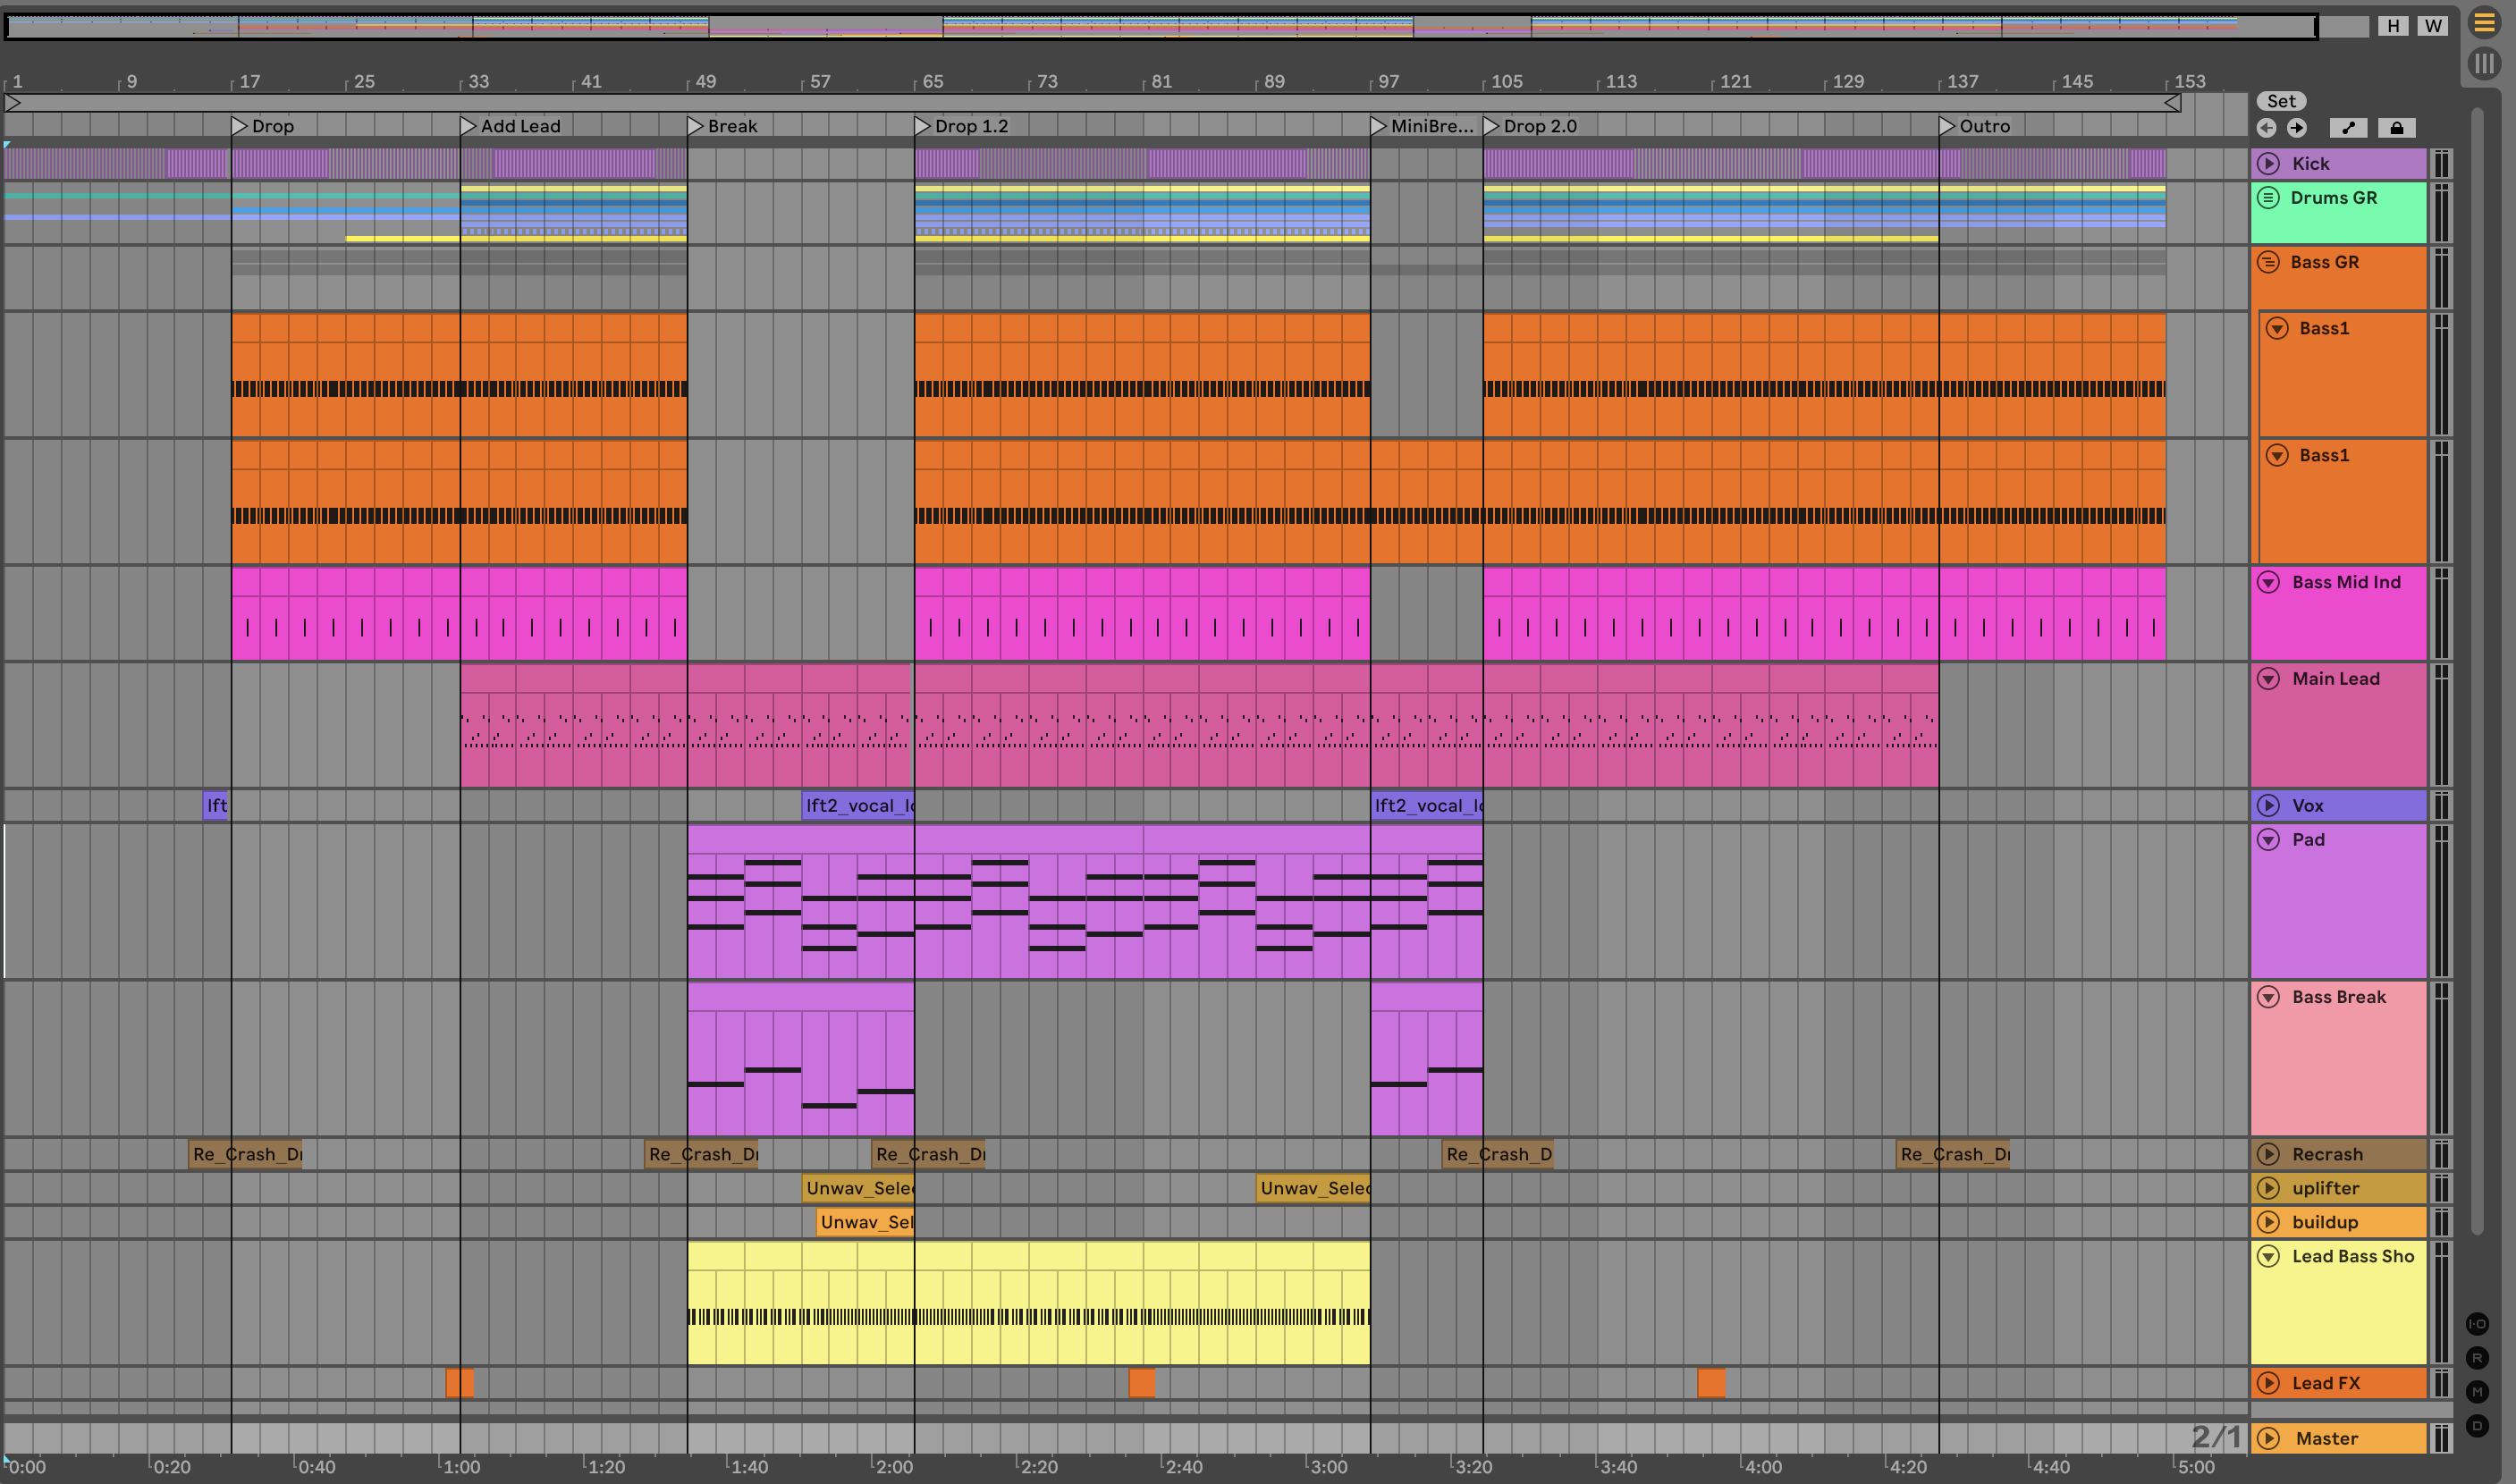2516x1484 pixels.
Task: Unfold the Drums GR group track
Action: tap(2268, 198)
